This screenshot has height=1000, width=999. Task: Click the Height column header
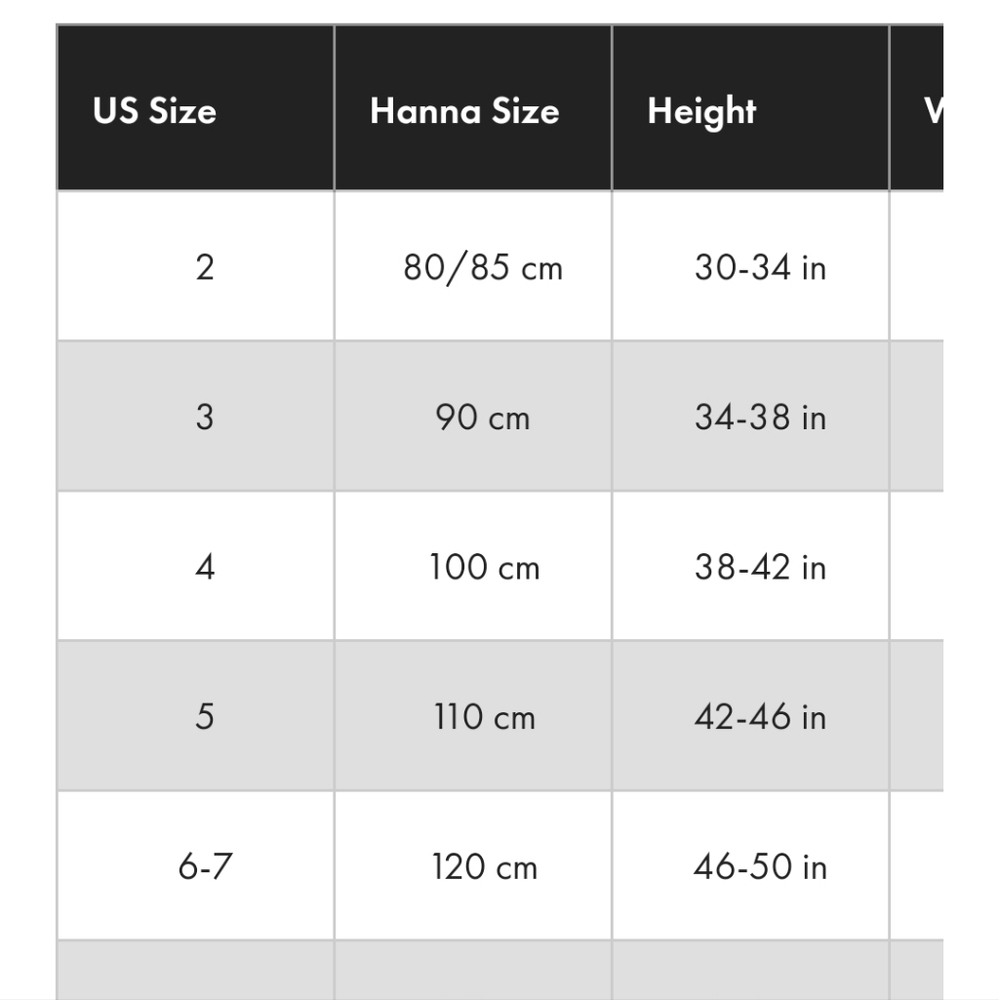750,108
